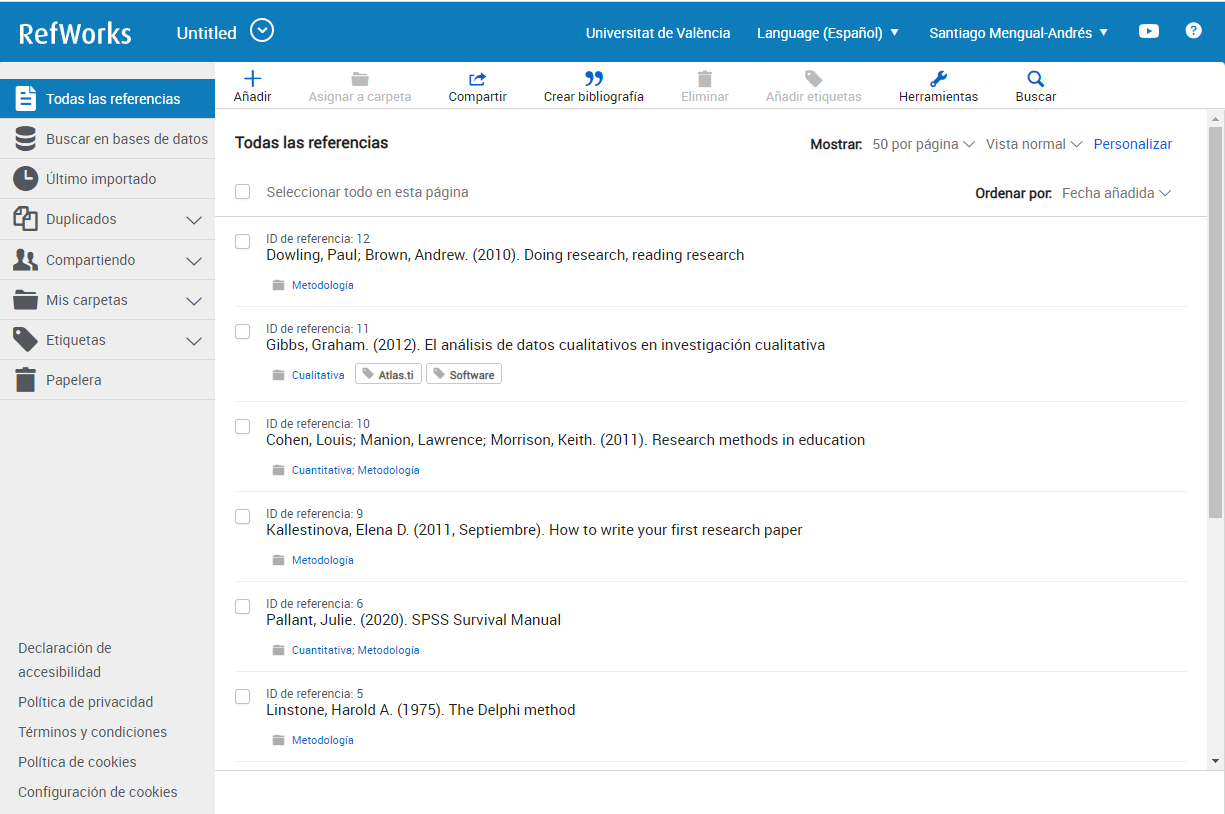The width and height of the screenshot is (1225, 814).
Task: Click the Personalizar link
Action: click(1132, 144)
